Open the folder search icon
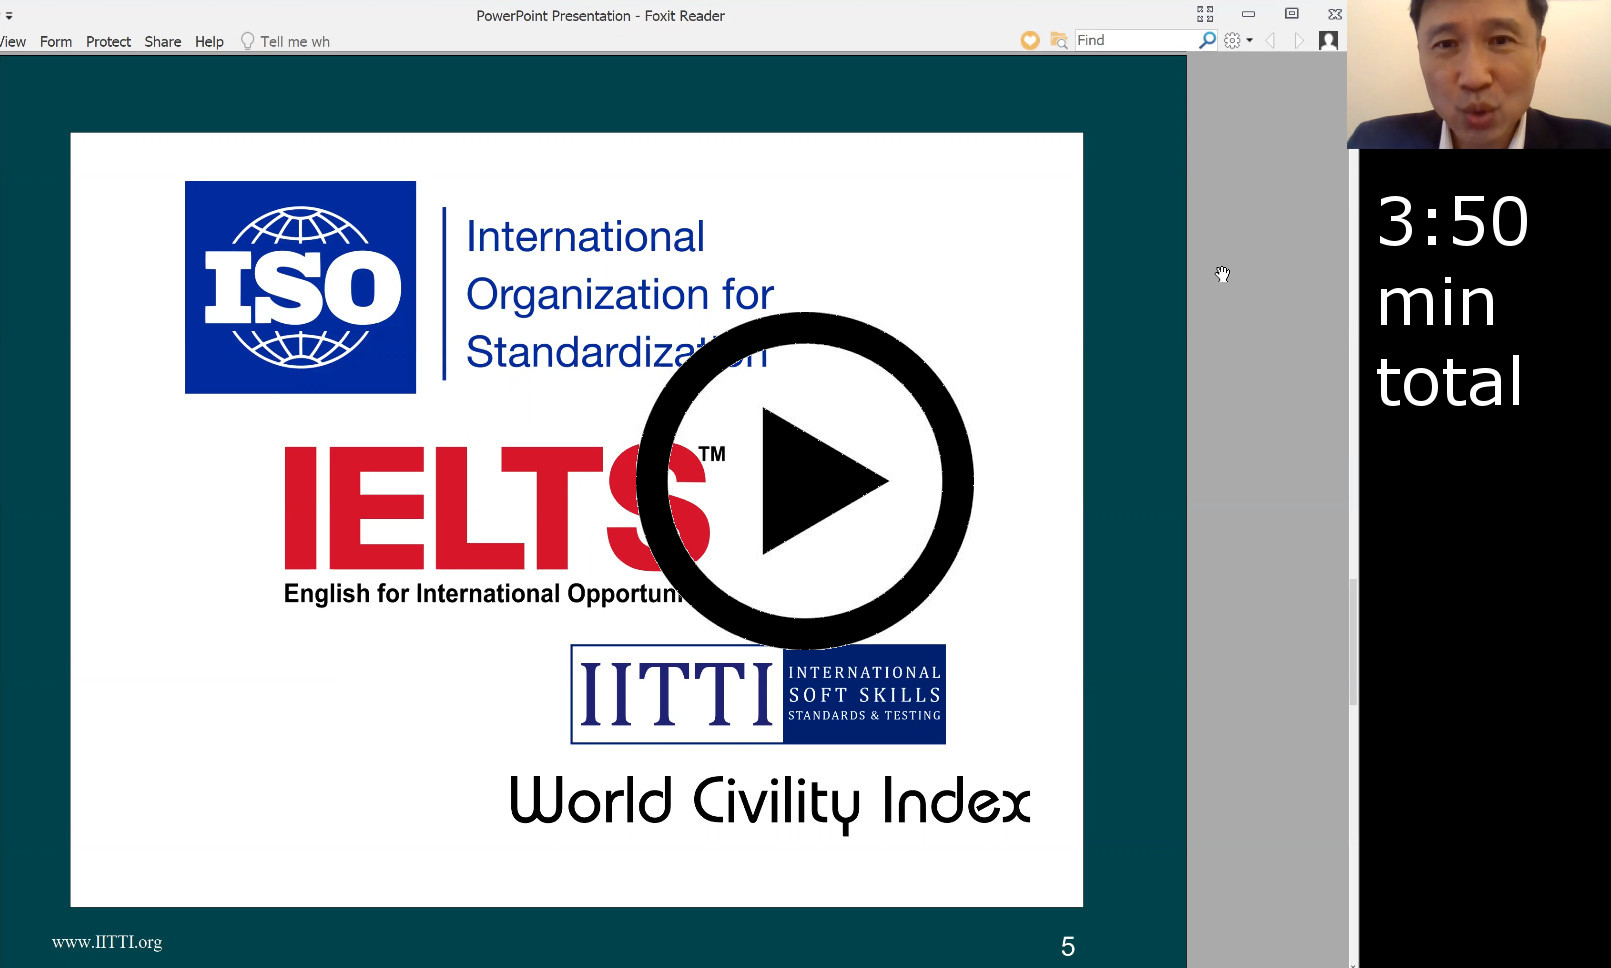 point(1059,40)
